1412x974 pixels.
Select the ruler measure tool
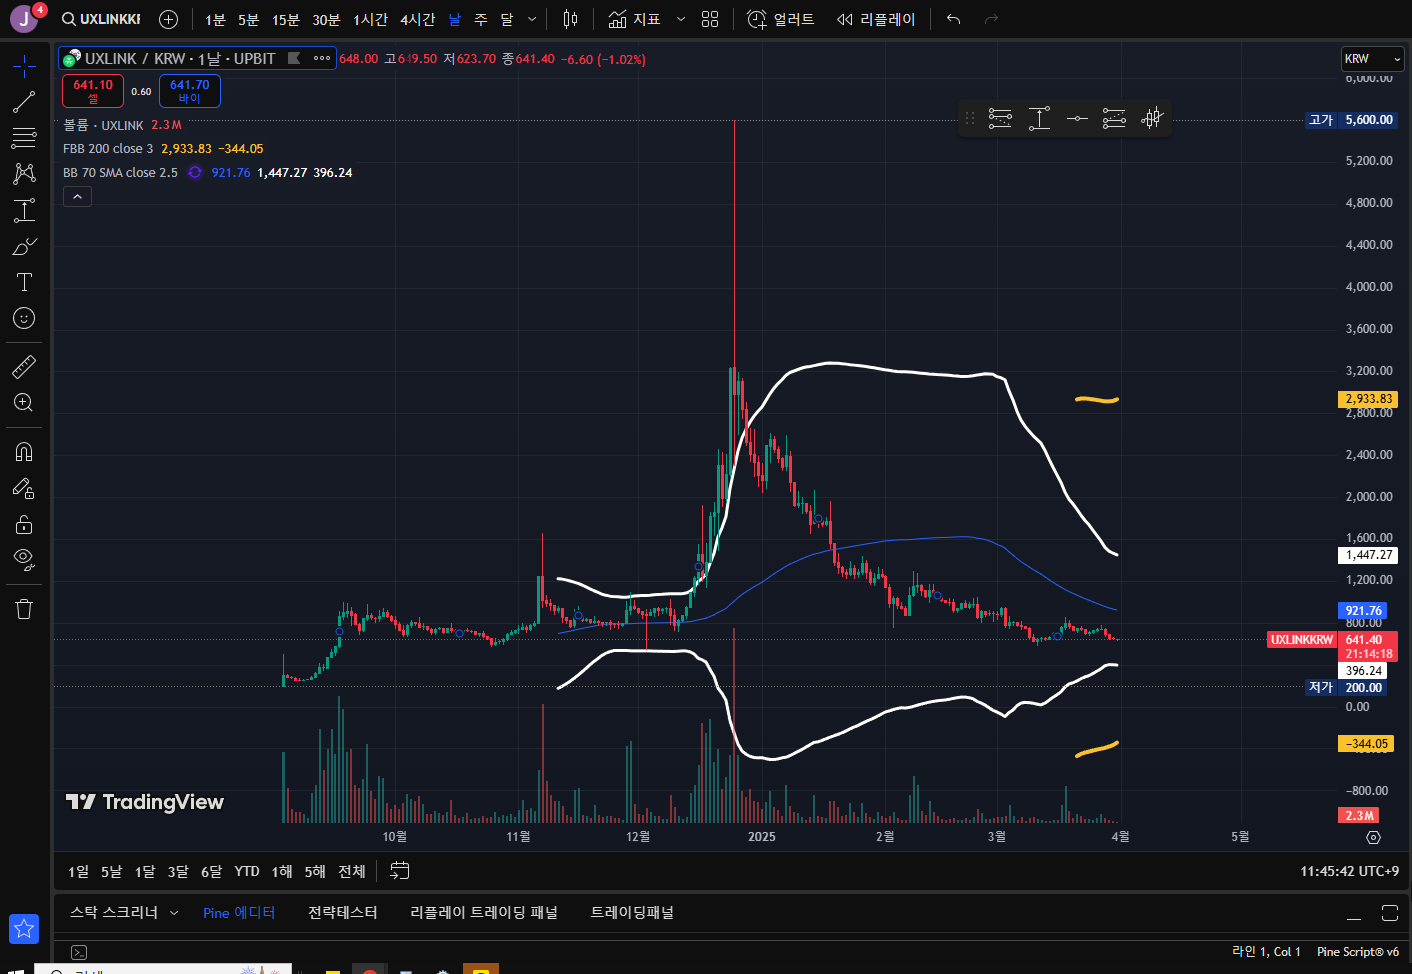(24, 367)
